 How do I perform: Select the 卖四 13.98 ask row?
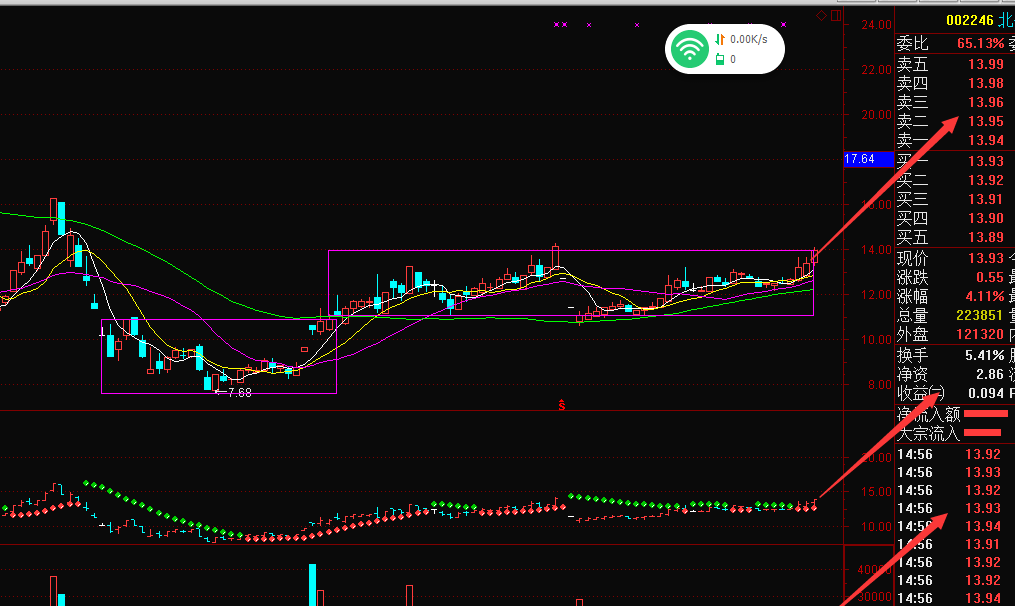pyautogui.click(x=950, y=83)
